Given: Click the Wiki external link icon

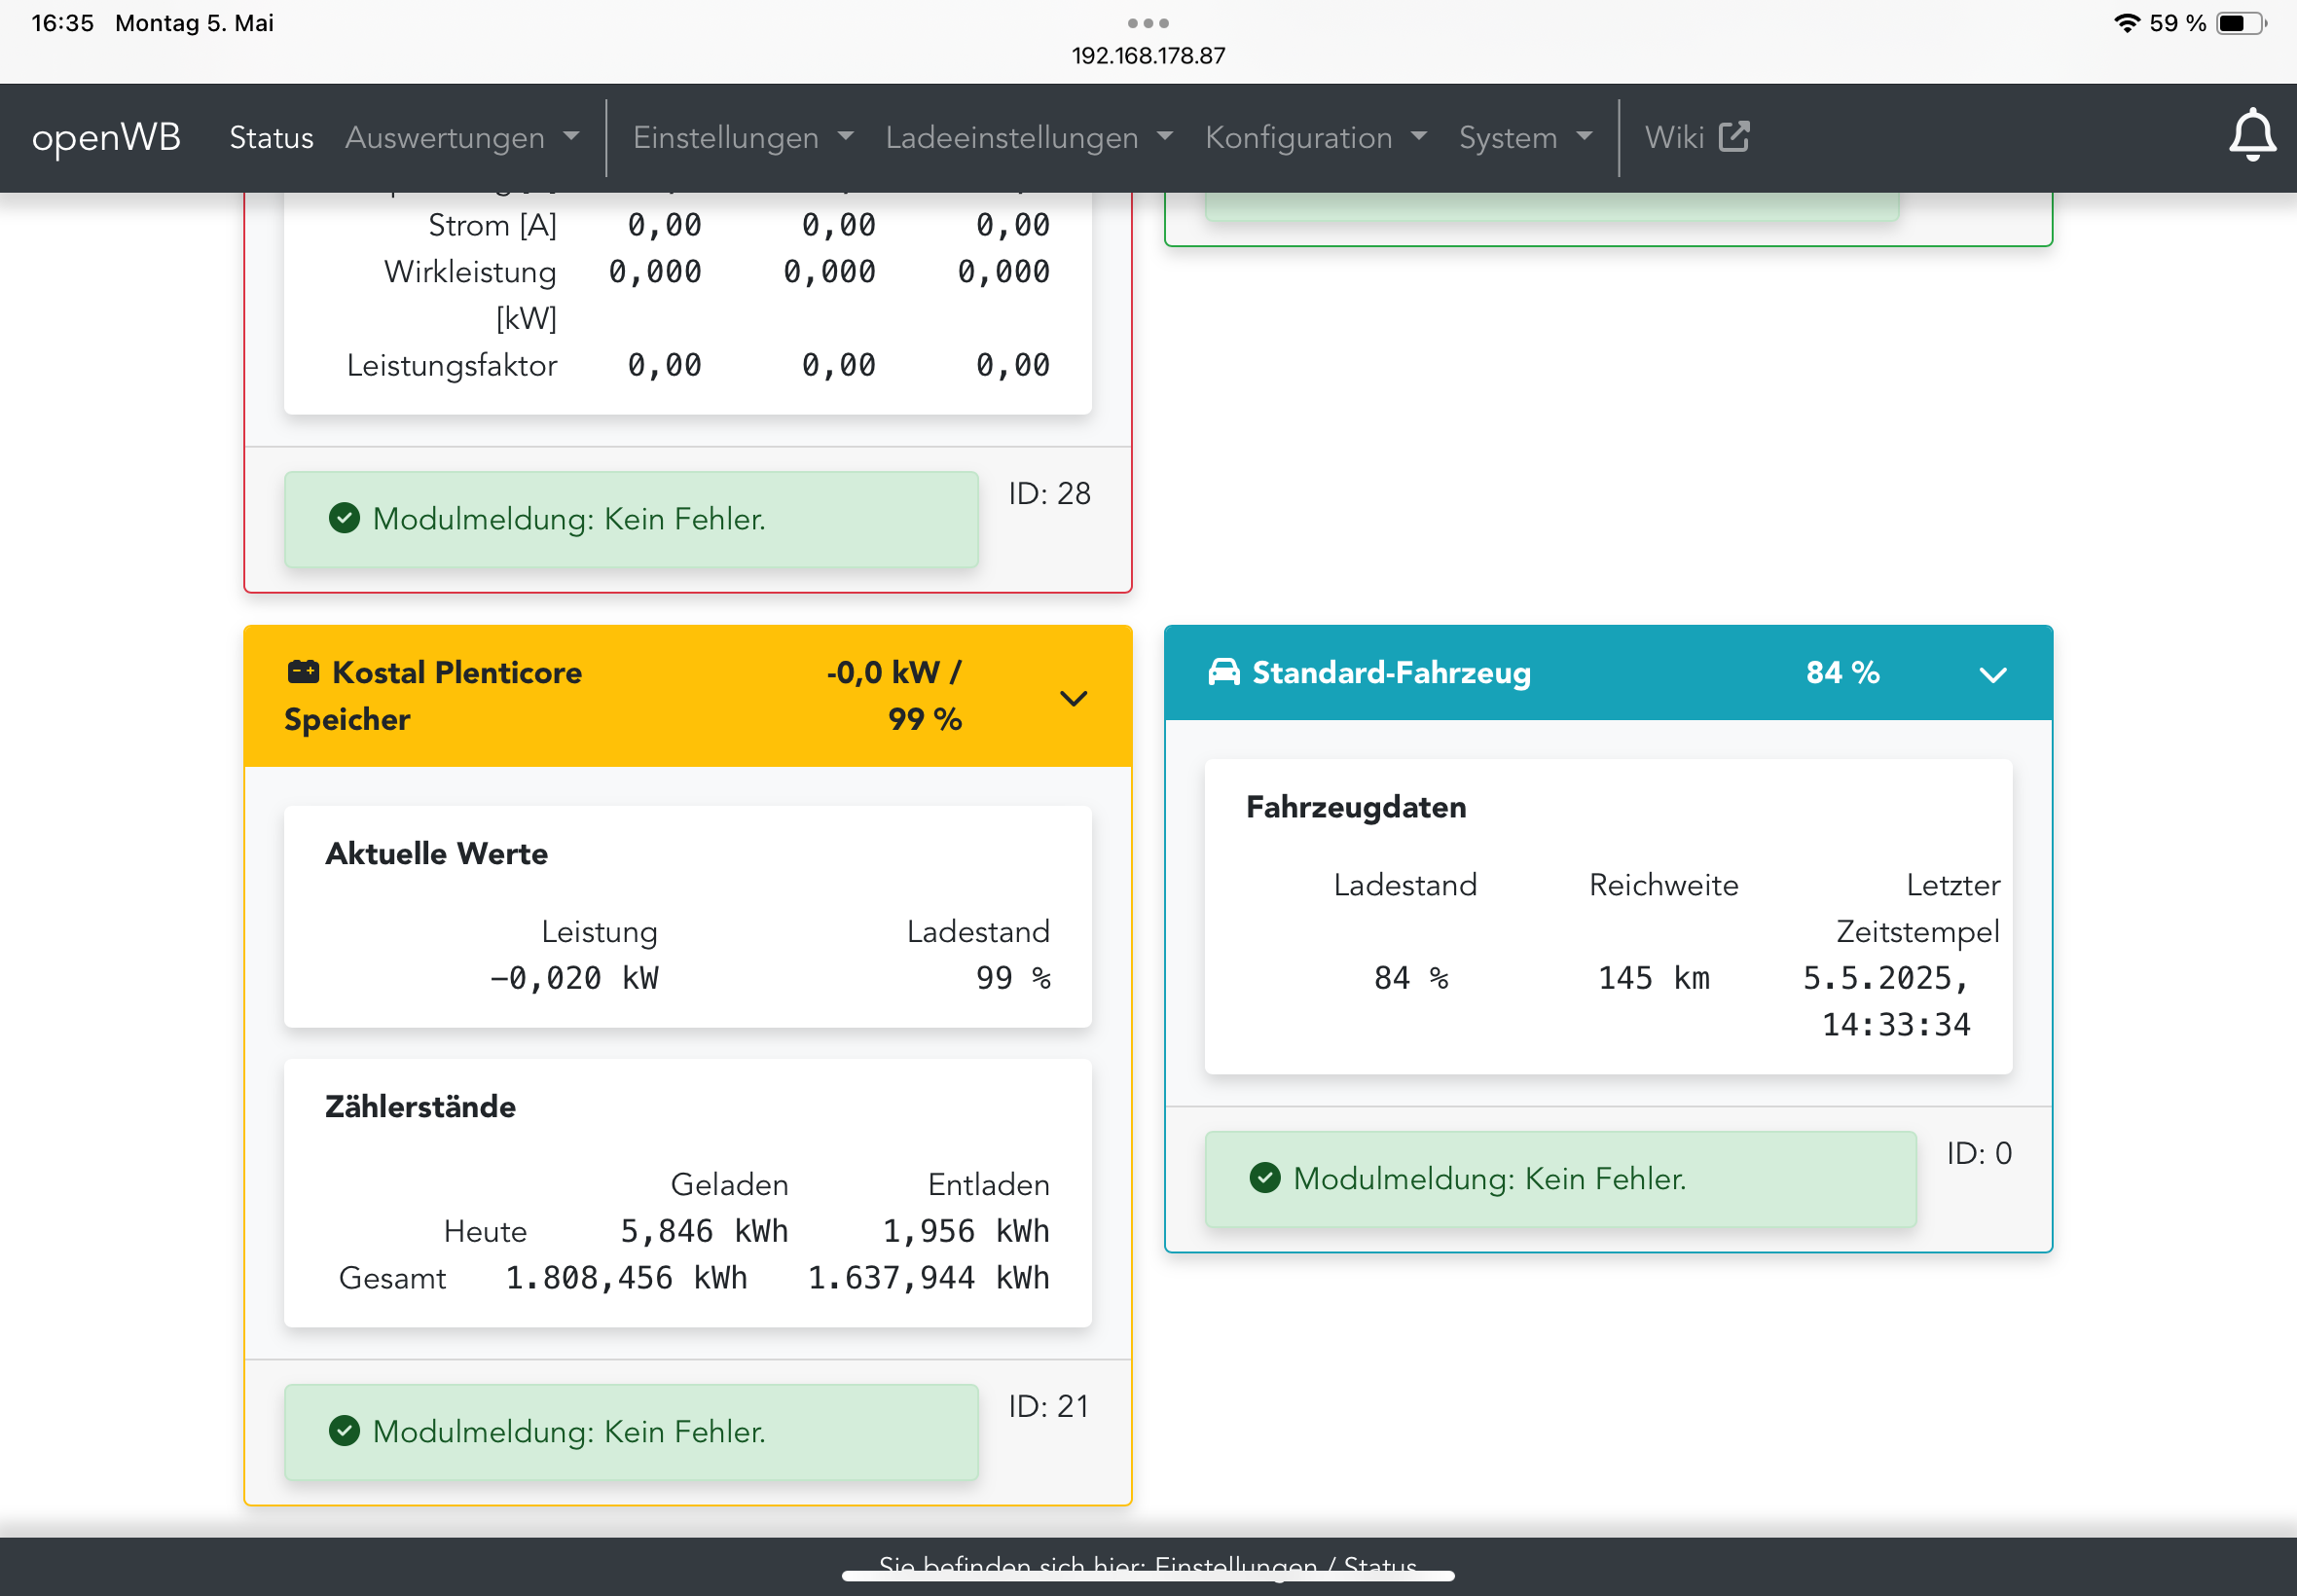Looking at the screenshot, I should tap(1734, 137).
